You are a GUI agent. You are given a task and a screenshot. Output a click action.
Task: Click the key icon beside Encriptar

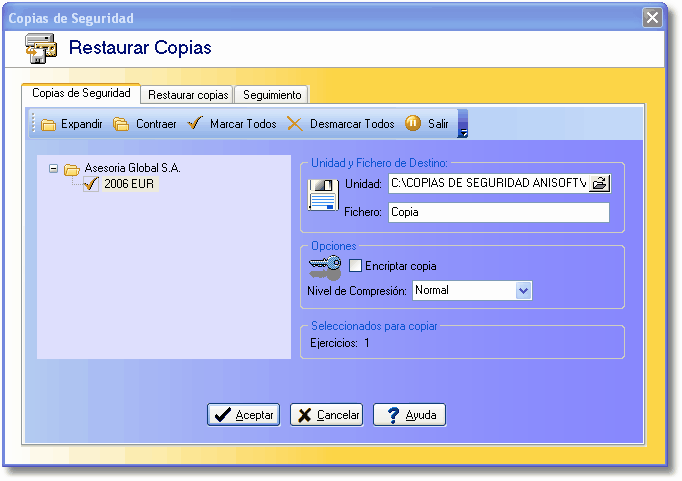[325, 267]
